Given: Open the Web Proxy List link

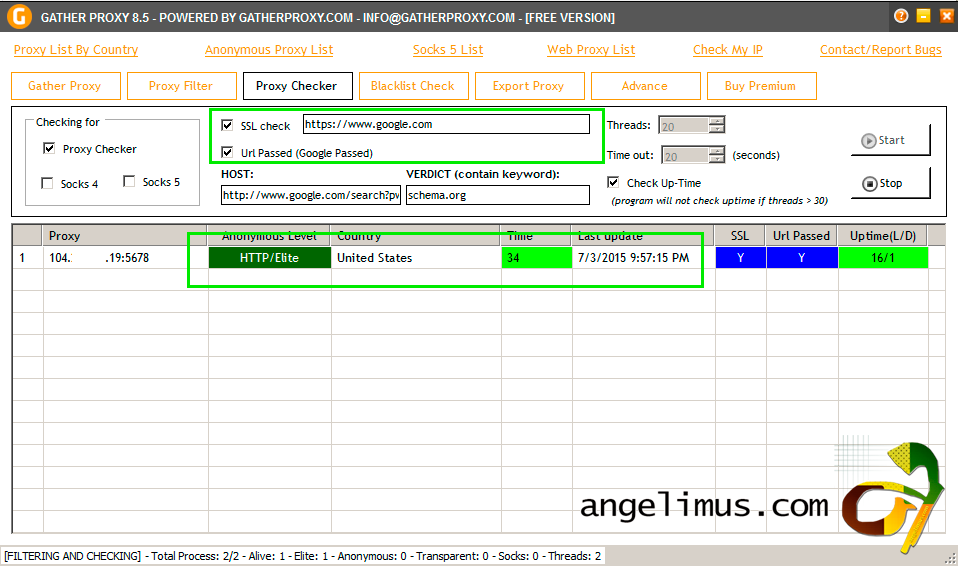Looking at the screenshot, I should (591, 50).
